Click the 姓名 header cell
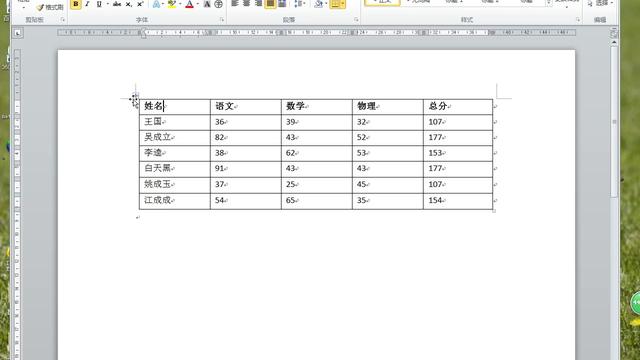This screenshot has height=360, width=640. click(x=175, y=107)
